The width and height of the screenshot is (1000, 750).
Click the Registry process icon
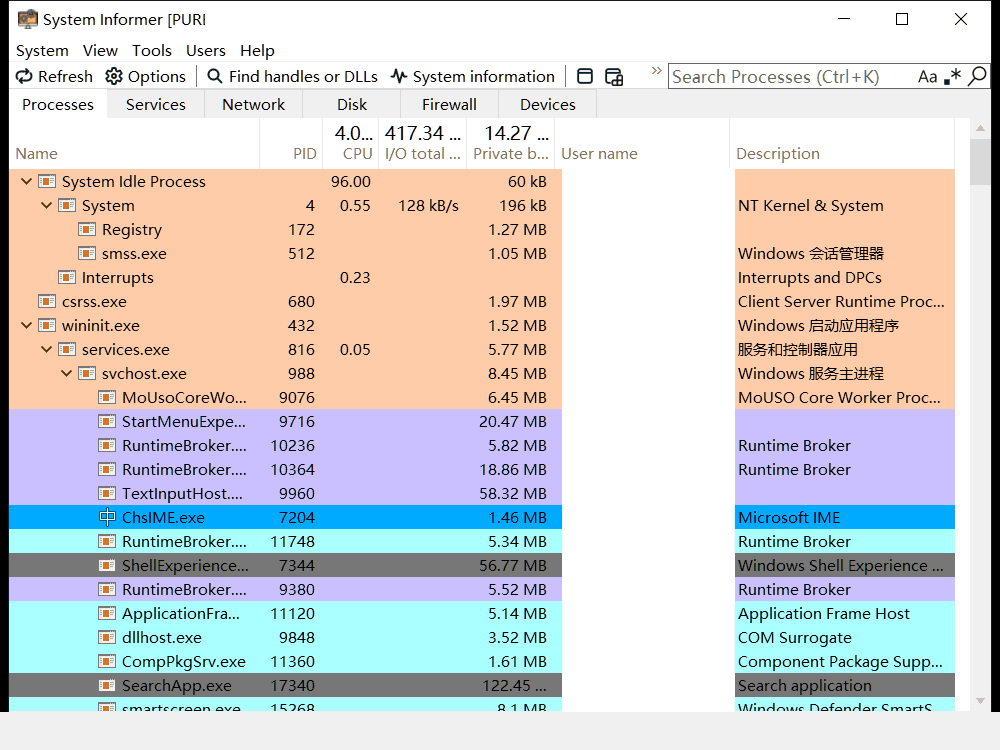pos(87,229)
